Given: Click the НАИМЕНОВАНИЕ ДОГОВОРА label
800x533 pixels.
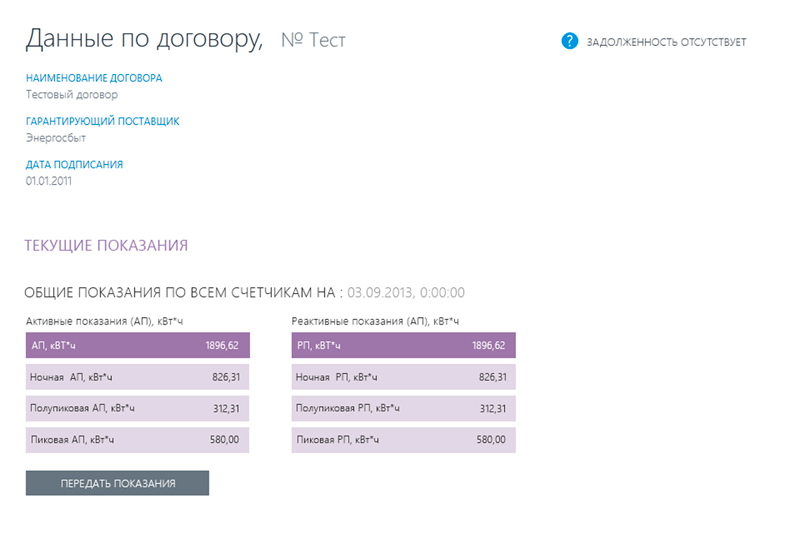Looking at the screenshot, I should 94,78.
